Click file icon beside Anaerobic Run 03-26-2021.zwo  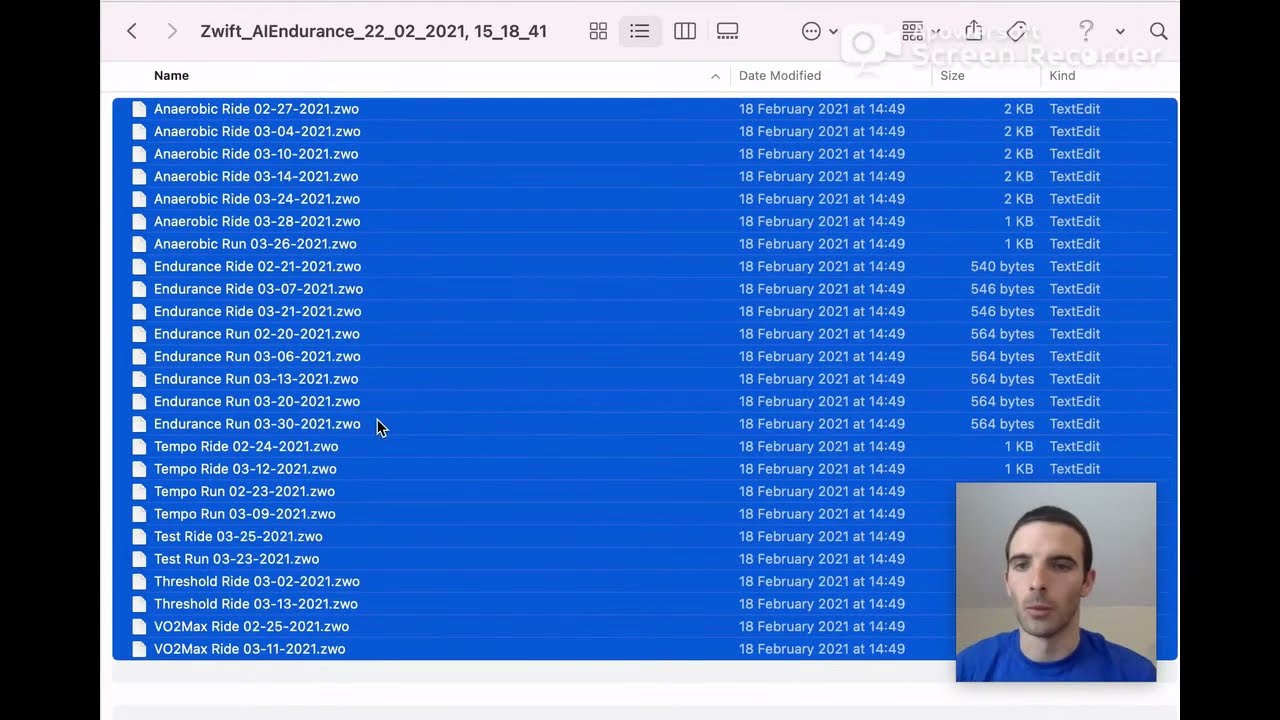click(x=139, y=244)
